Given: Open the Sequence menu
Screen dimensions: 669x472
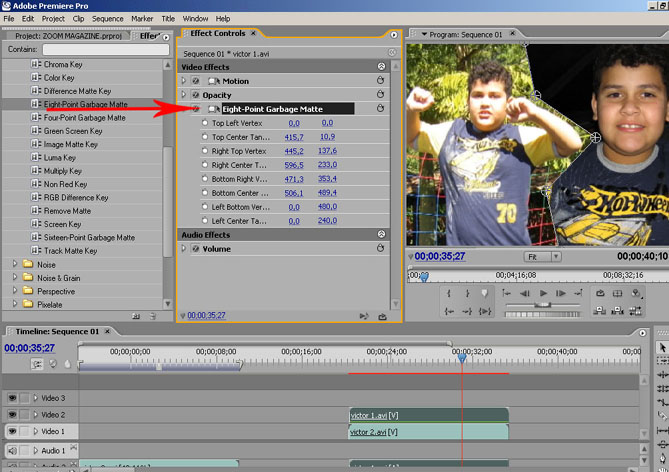Looking at the screenshot, I should pos(107,18).
